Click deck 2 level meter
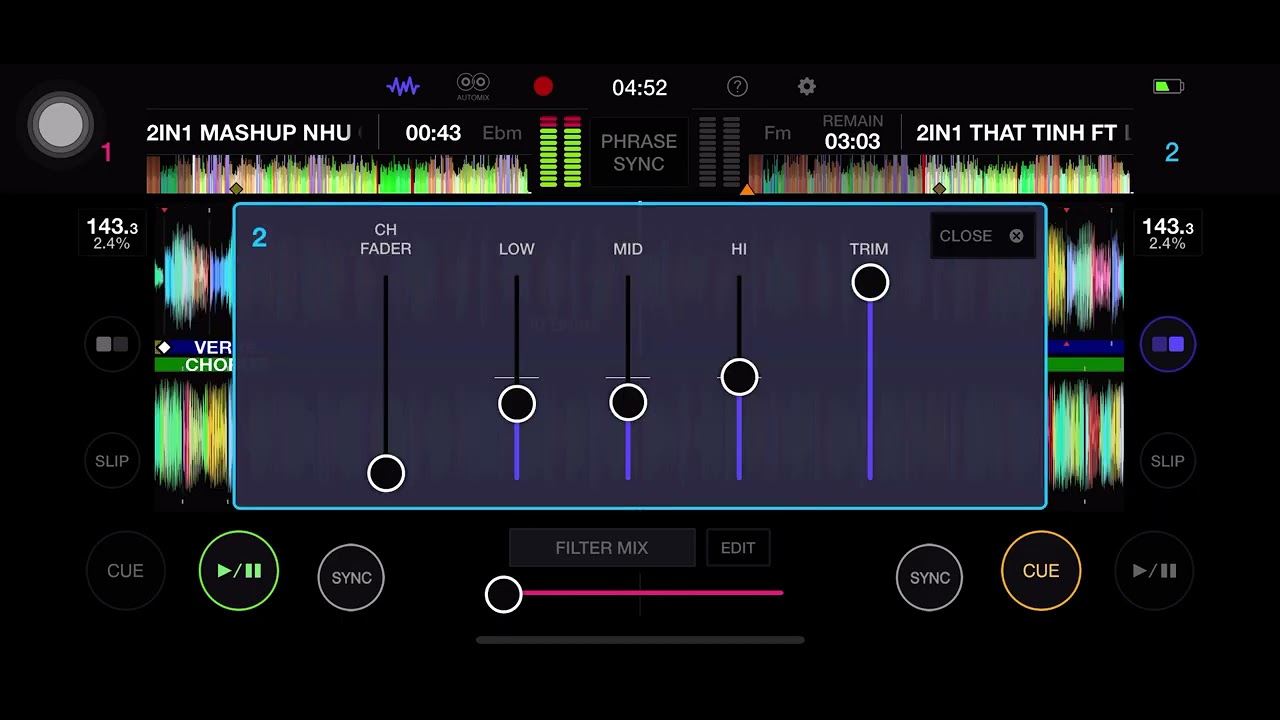 [x=719, y=152]
